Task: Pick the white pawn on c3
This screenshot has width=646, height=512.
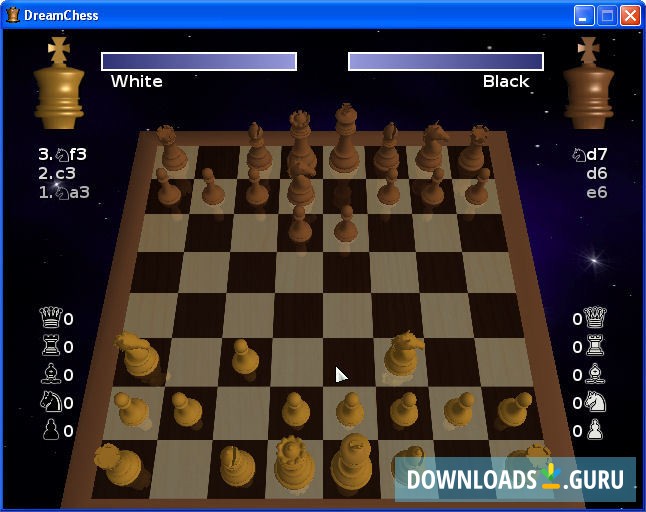Action: 245,357
